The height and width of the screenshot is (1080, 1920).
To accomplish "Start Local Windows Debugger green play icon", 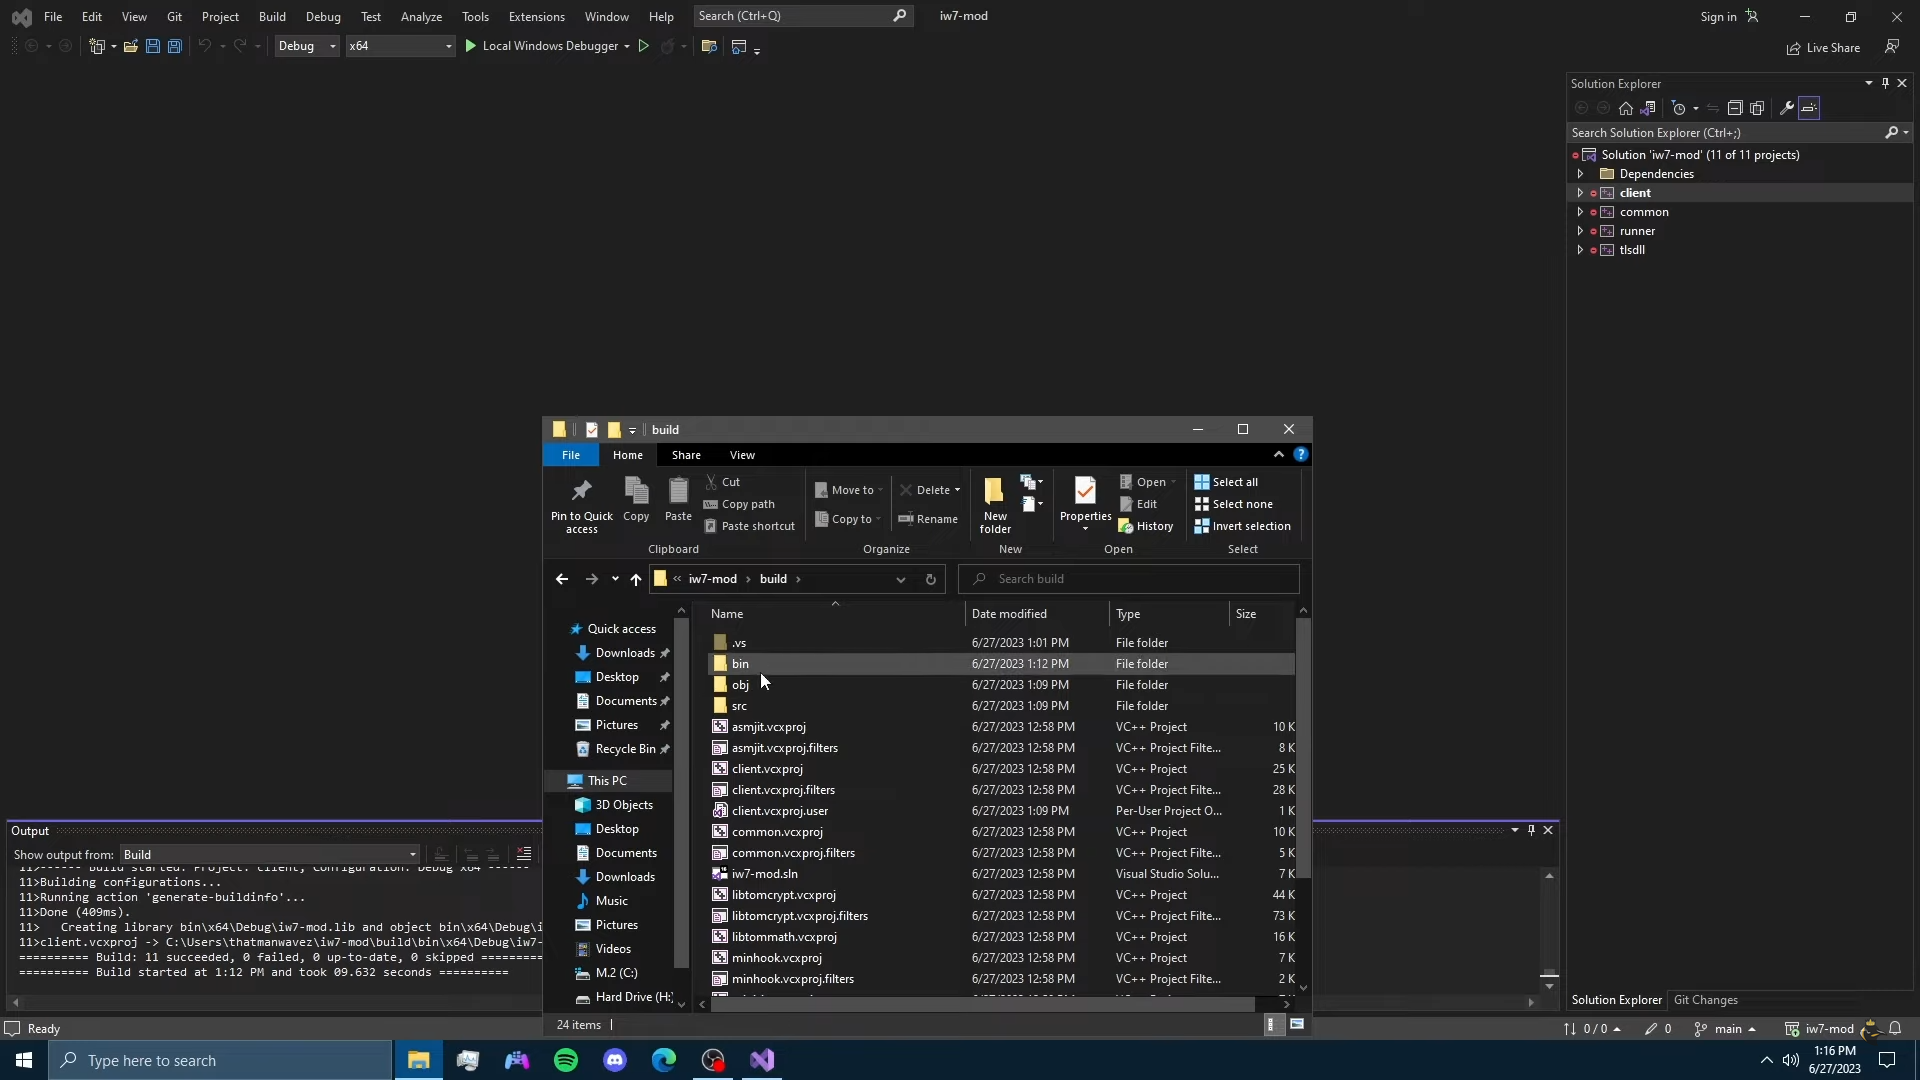I will point(470,46).
